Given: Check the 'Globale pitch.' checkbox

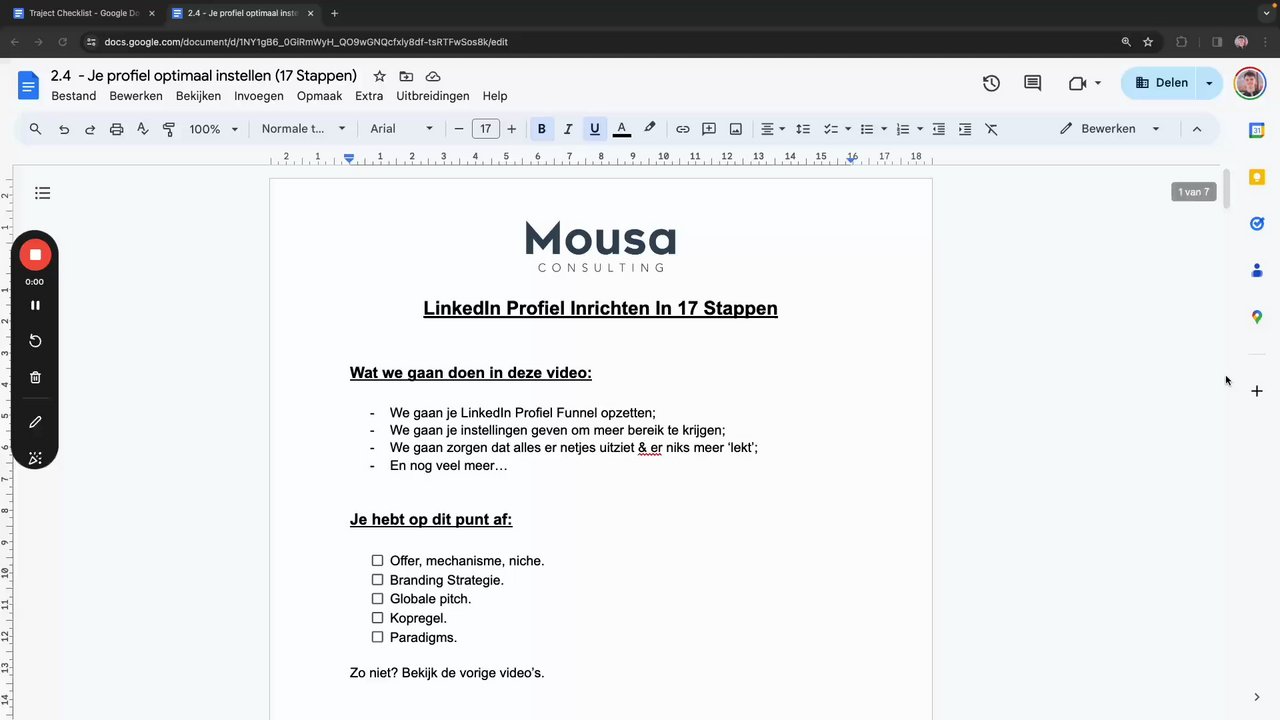Looking at the screenshot, I should tap(377, 599).
